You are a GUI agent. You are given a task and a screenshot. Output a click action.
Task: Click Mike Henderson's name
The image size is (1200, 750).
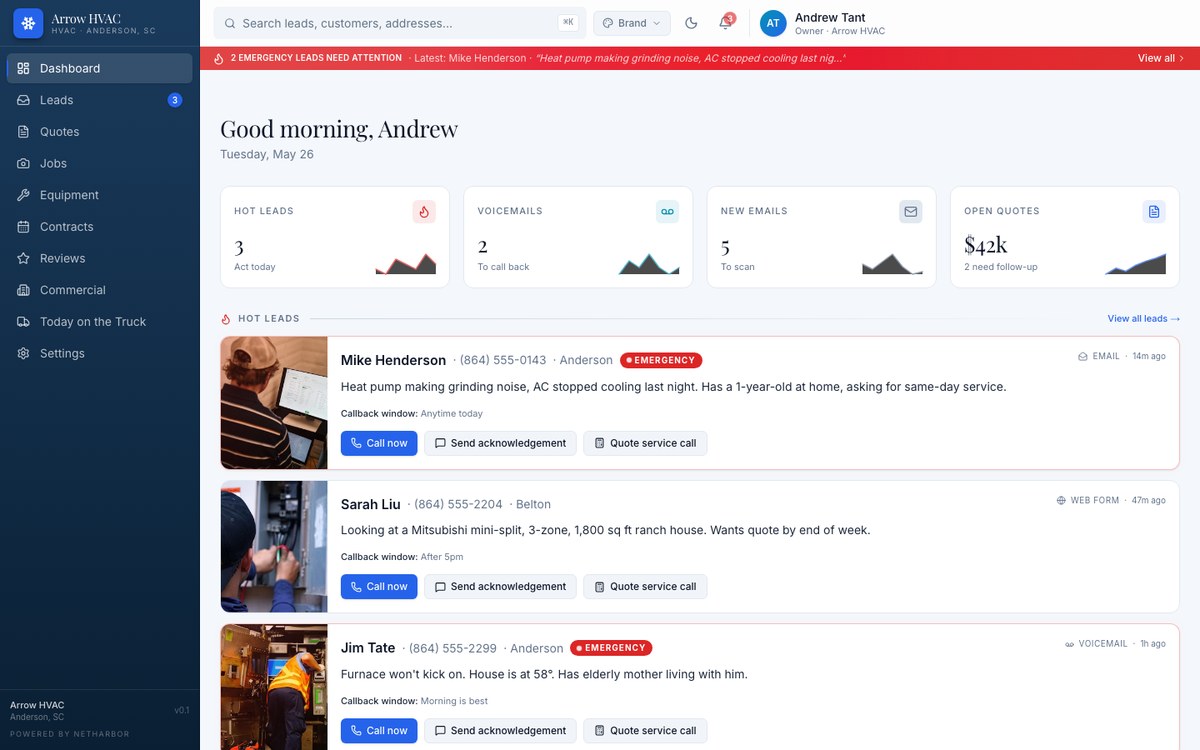tap(393, 360)
